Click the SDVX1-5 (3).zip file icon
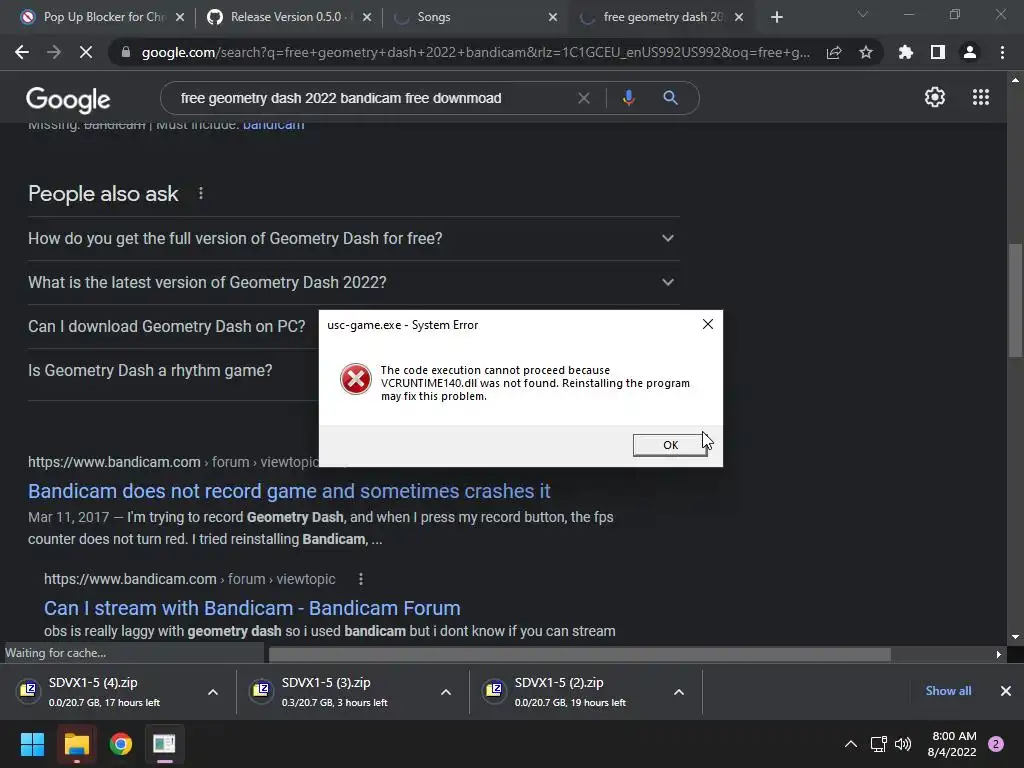 pos(261,689)
